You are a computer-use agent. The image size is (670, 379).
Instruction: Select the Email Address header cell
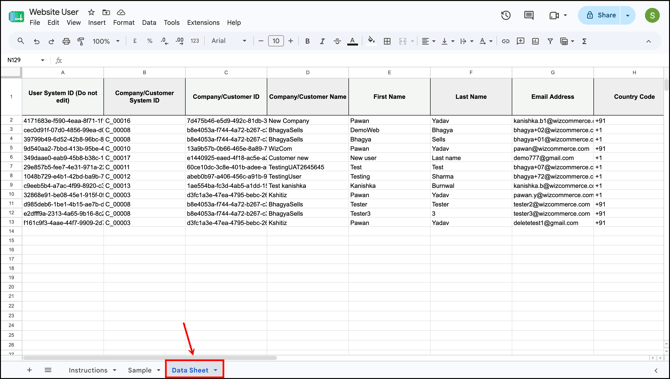(x=552, y=97)
